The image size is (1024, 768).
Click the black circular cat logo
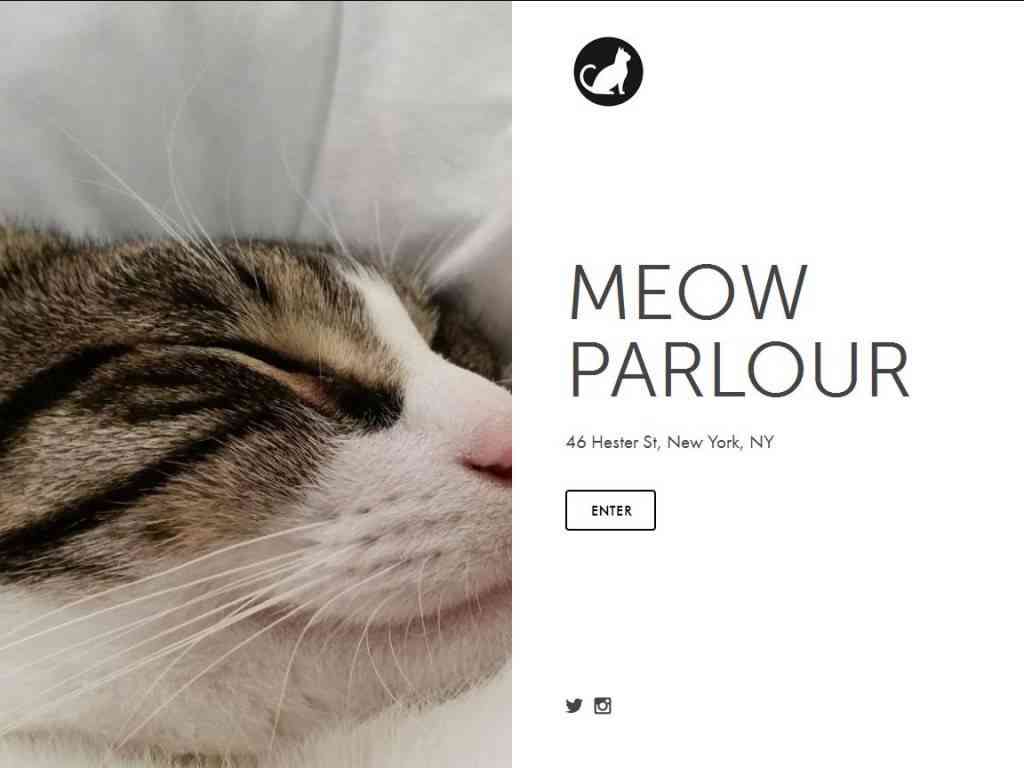pyautogui.click(x=608, y=71)
